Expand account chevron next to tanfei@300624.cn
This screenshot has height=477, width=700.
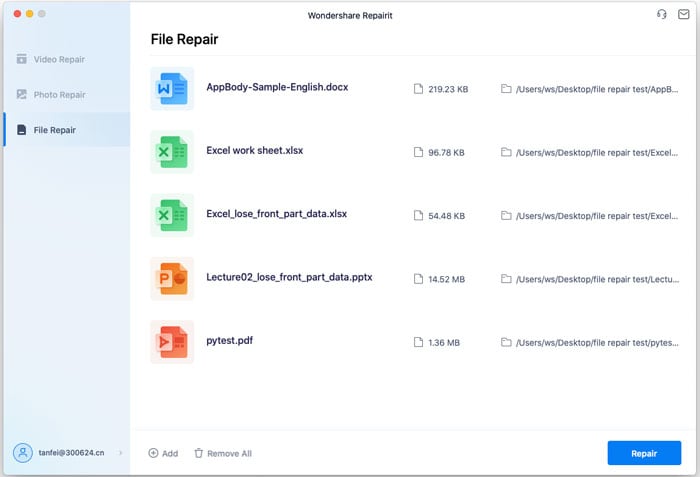121,453
